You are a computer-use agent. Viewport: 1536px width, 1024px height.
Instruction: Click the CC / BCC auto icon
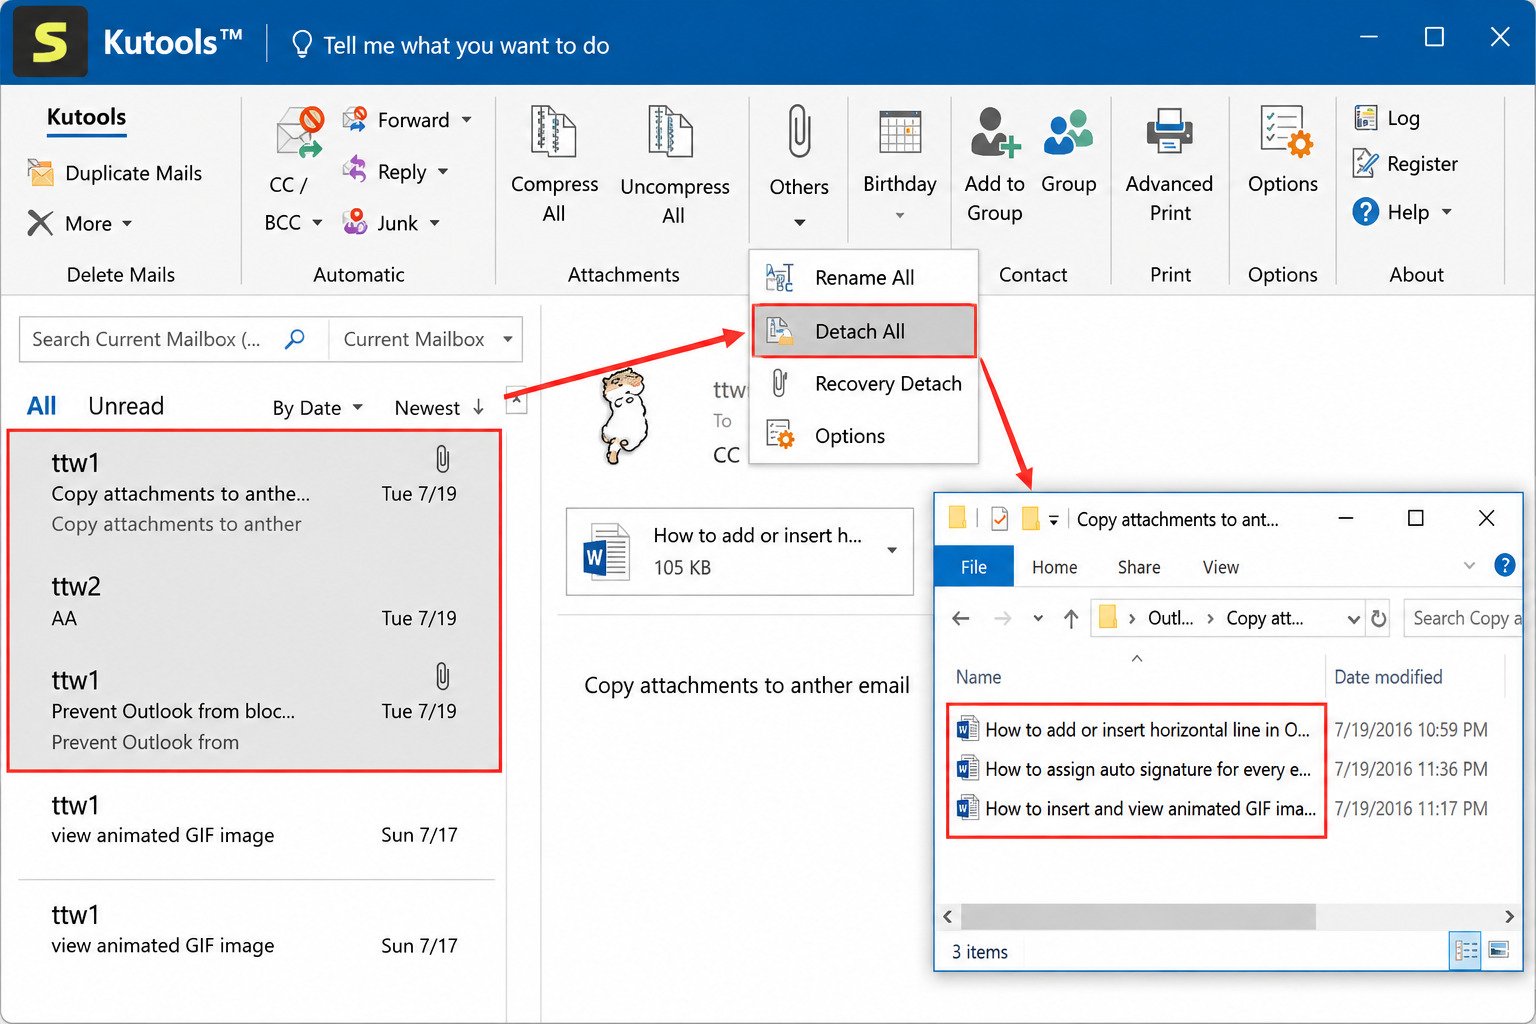[300, 133]
